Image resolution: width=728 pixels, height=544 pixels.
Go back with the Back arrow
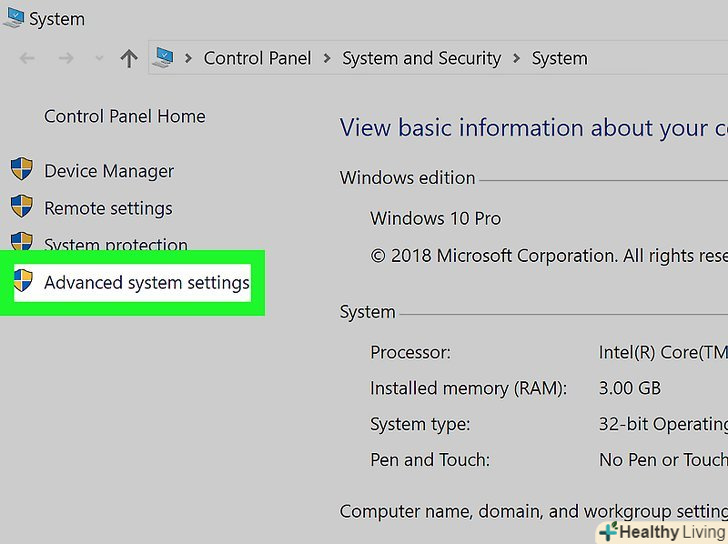(x=28, y=59)
